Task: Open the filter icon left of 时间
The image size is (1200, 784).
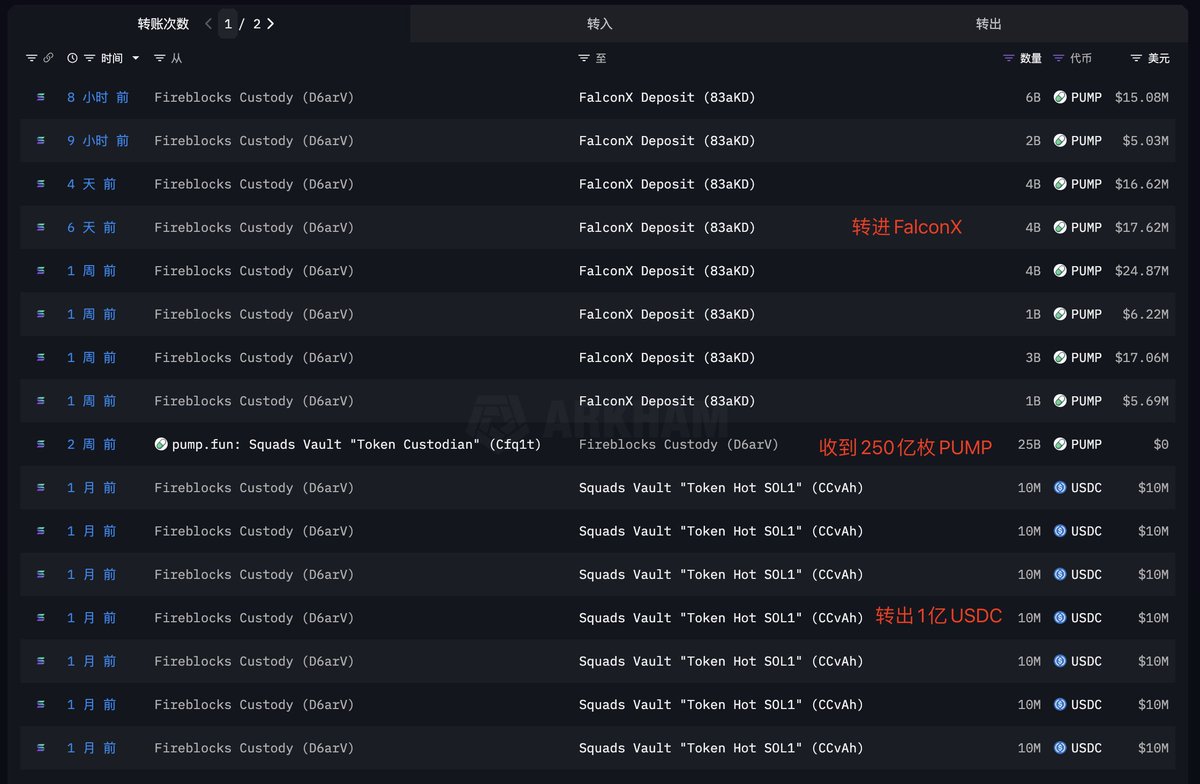Action: [x=90, y=58]
